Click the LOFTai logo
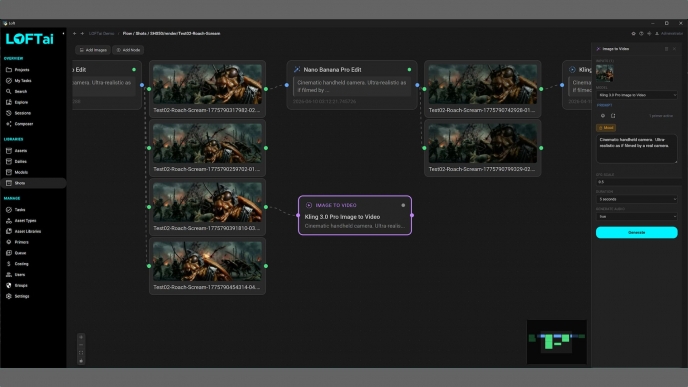688x387 pixels. tap(29, 39)
